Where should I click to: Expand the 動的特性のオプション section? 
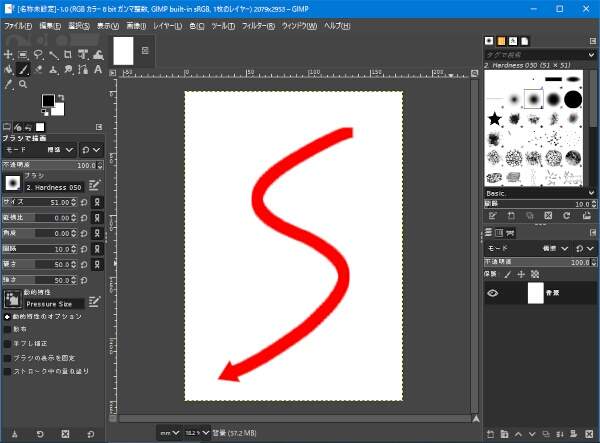(x=5, y=316)
